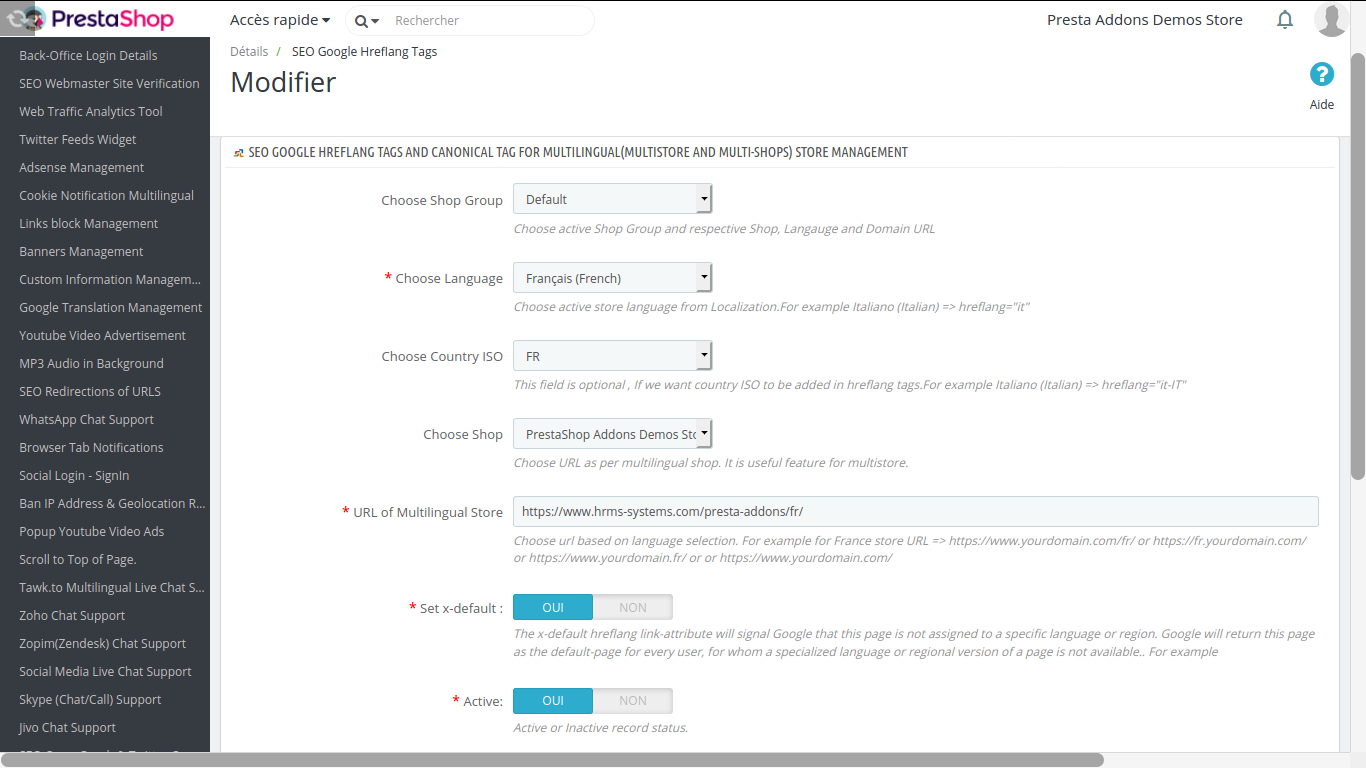Open the notifications bell
Viewport: 1366px width, 768px height.
click(x=1285, y=20)
